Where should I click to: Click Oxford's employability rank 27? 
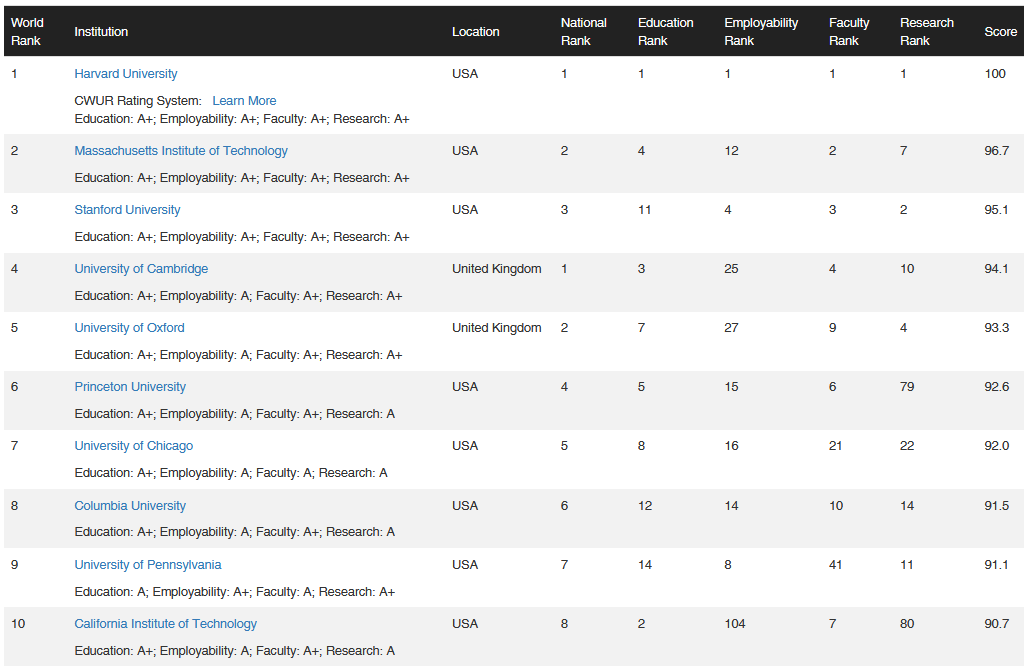point(732,327)
